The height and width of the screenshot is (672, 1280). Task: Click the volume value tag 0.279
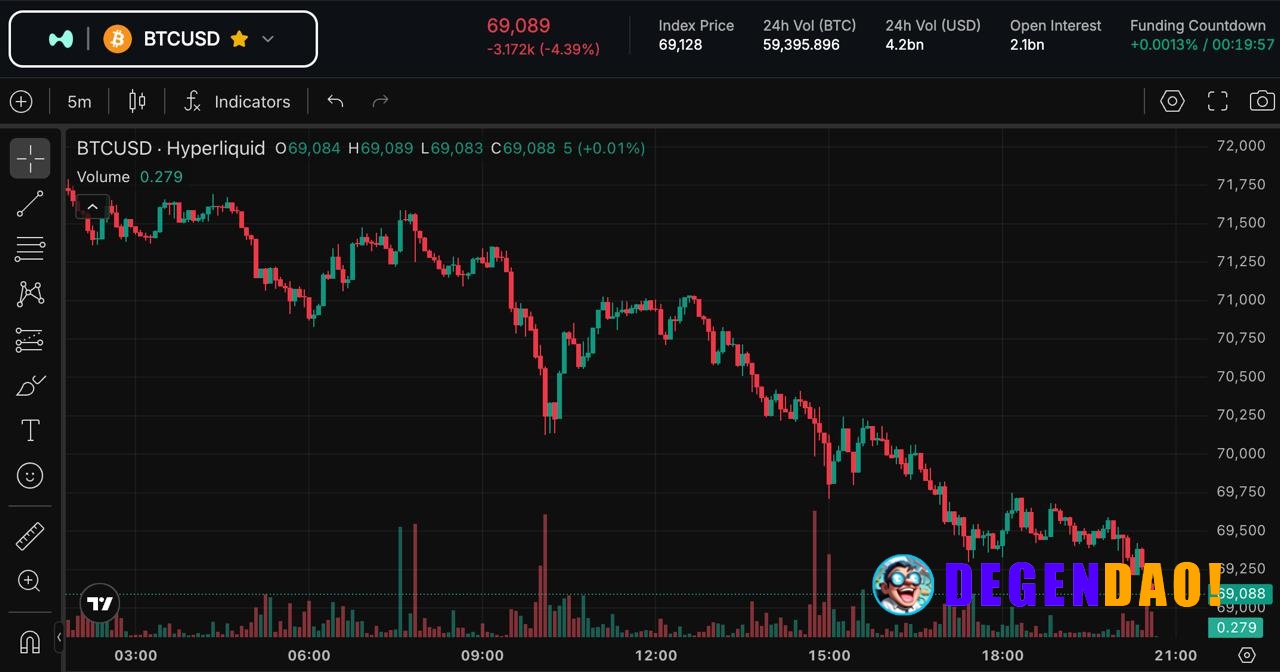click(x=1235, y=628)
